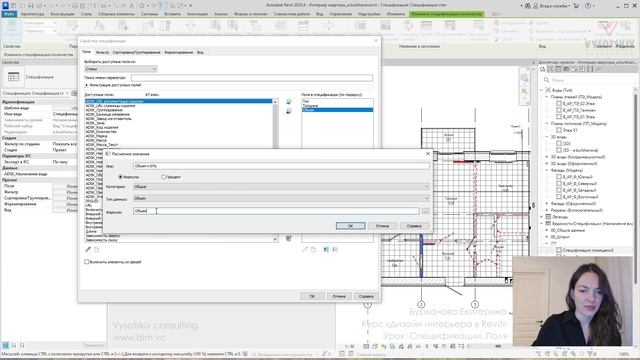Image resolution: width=640 pixels, height=360 pixels.
Task: Open the Аннотации ribbon tab
Action: coord(197,14)
